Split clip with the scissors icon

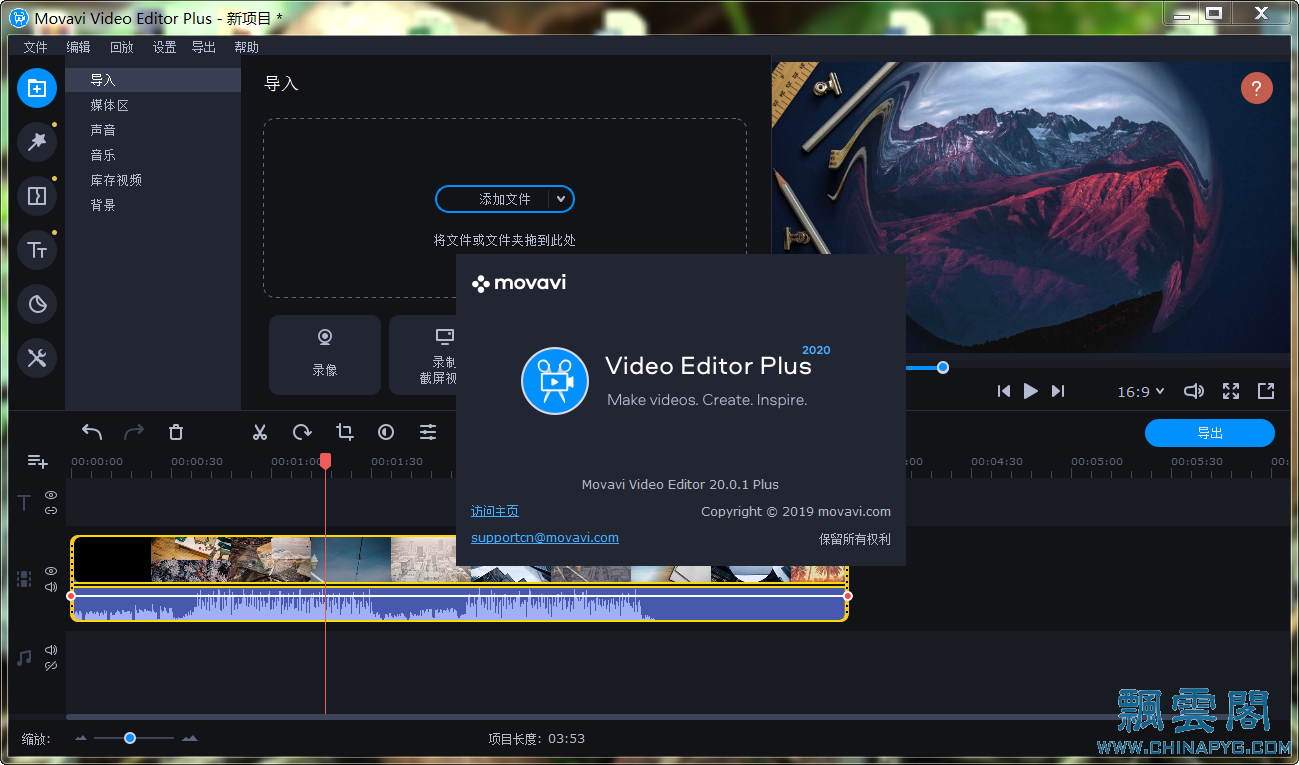click(260, 432)
